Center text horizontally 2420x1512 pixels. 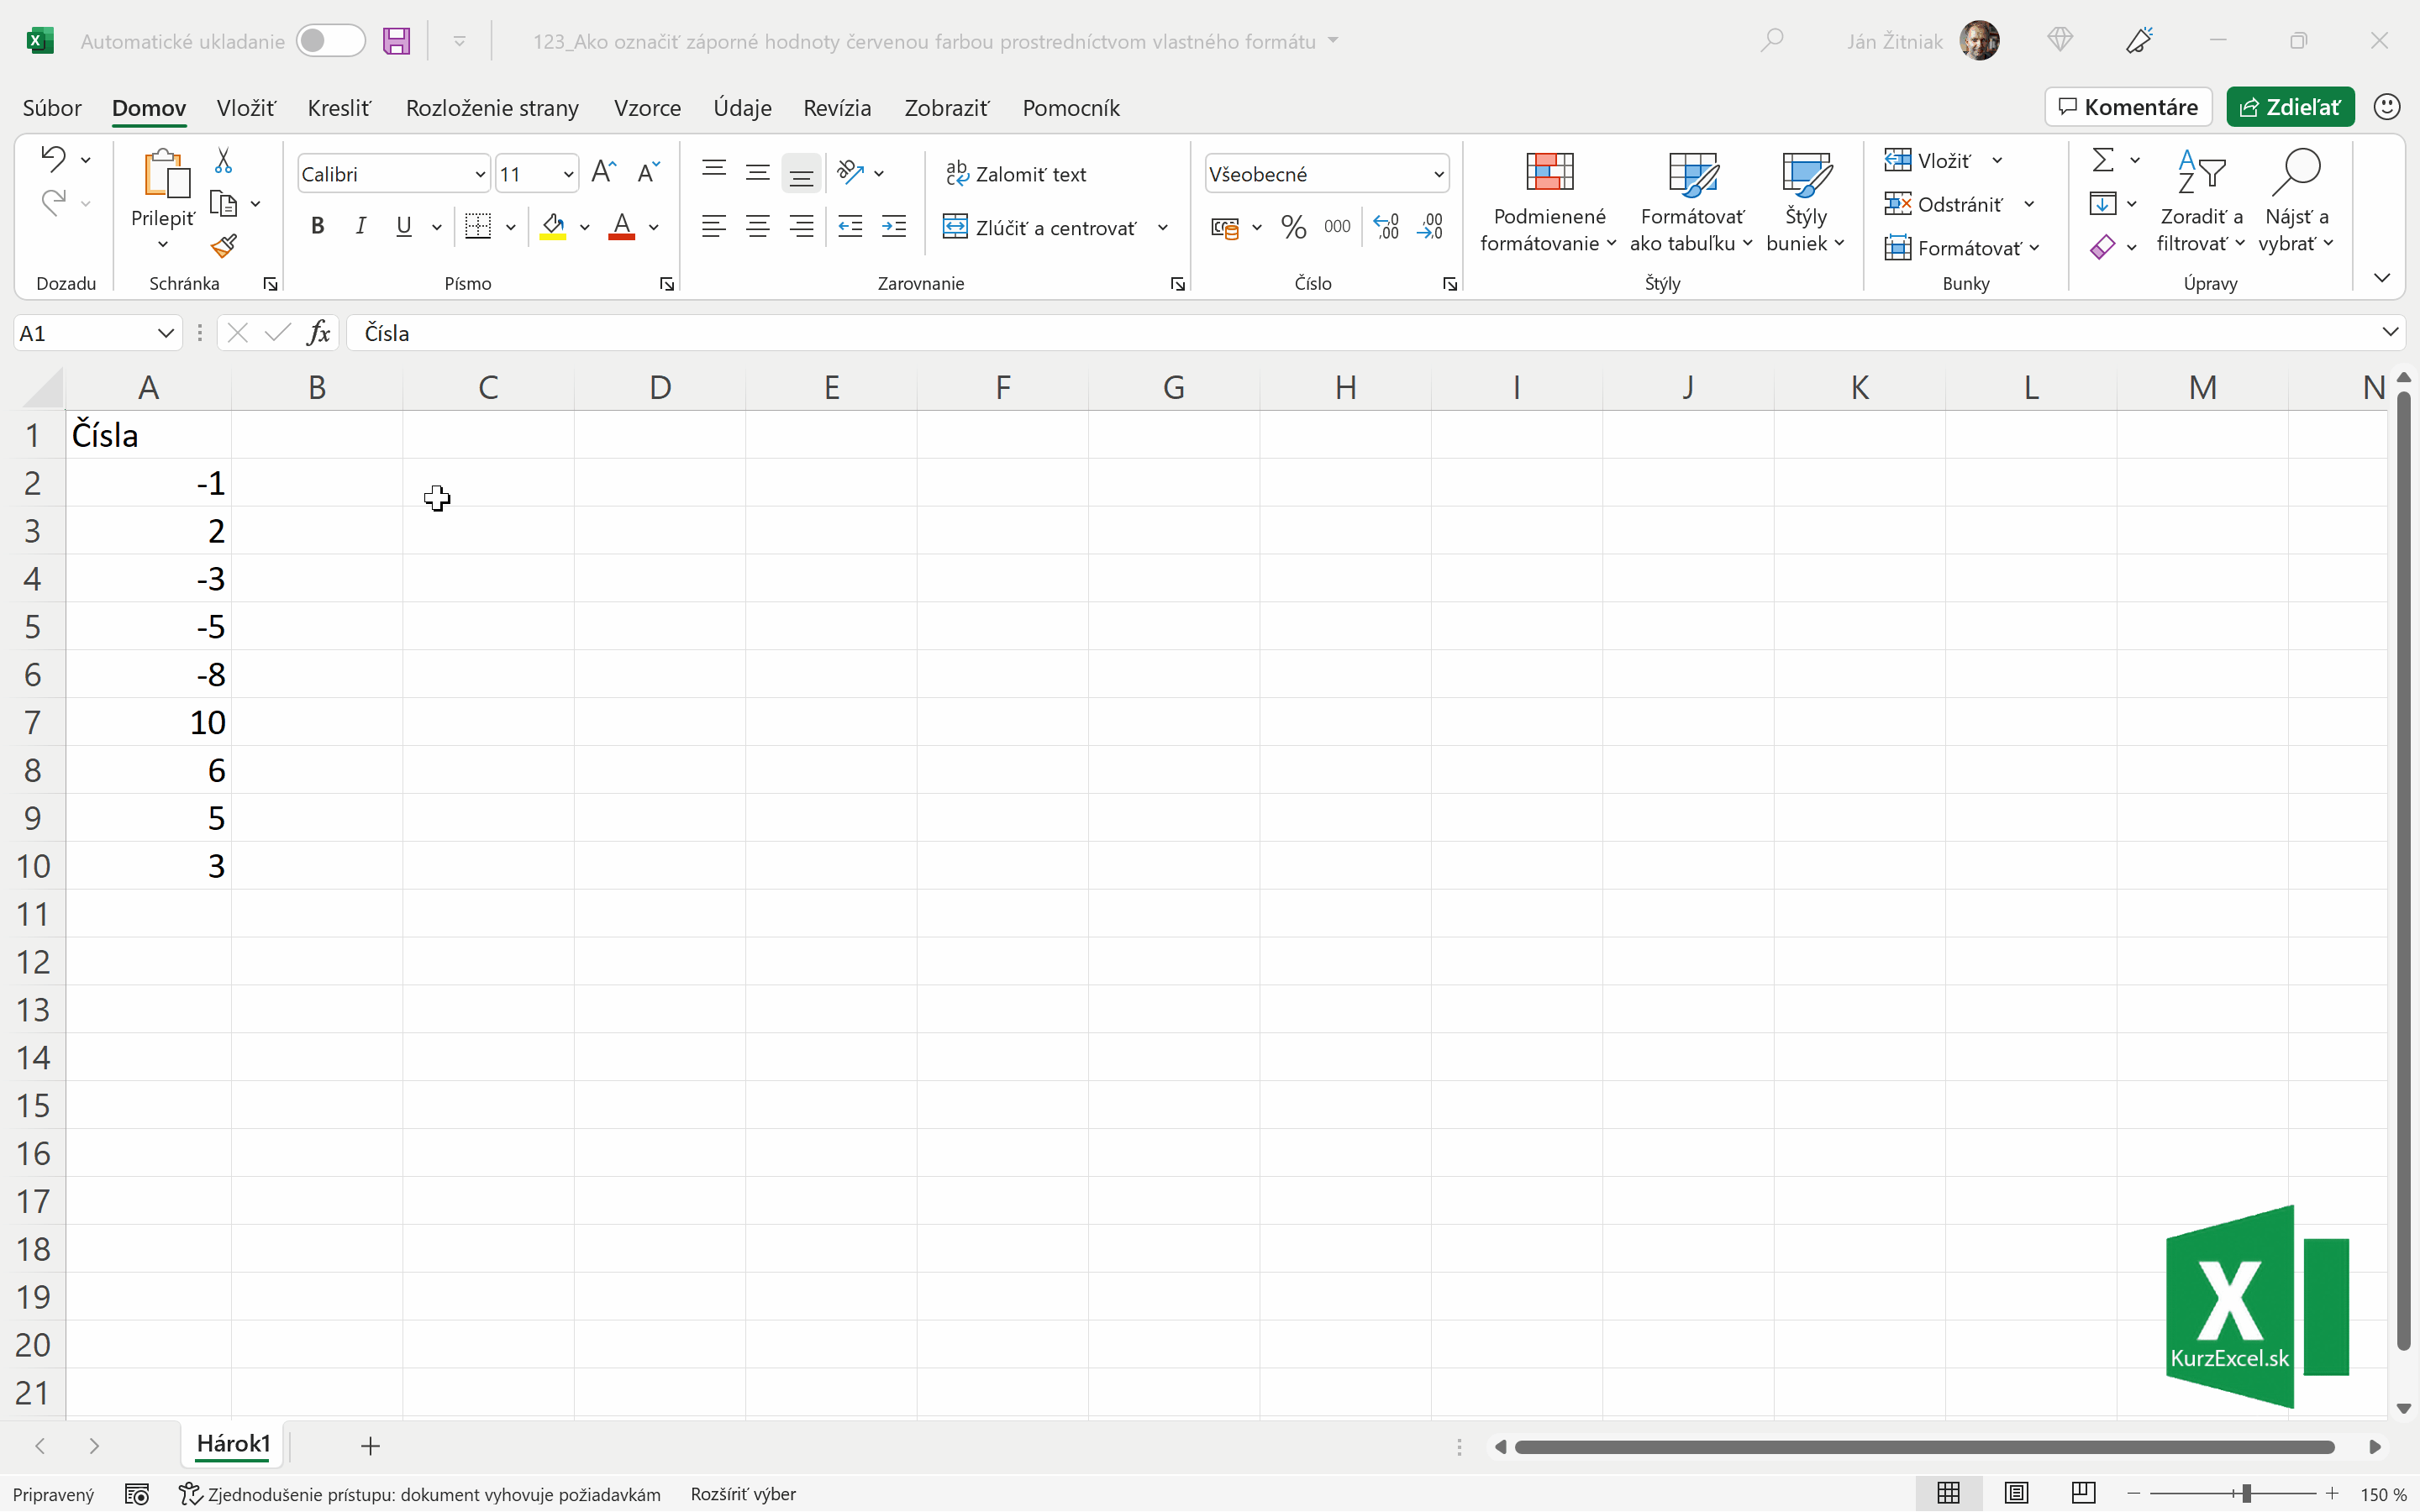[758, 227]
